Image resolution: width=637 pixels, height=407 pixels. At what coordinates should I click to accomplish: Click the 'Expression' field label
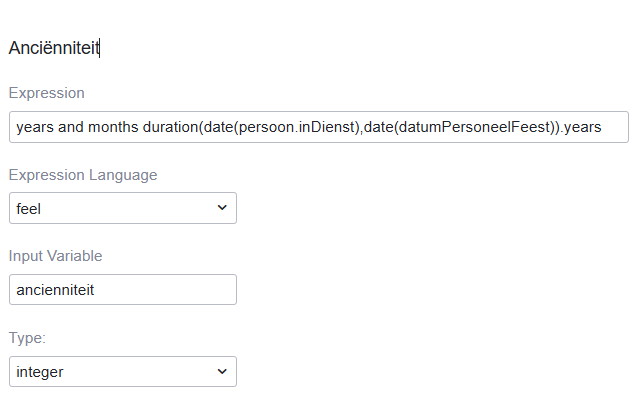[x=46, y=93]
